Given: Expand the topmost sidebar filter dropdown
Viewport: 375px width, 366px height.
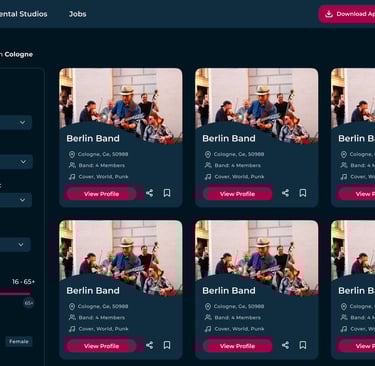Looking at the screenshot, I should pos(16,123).
